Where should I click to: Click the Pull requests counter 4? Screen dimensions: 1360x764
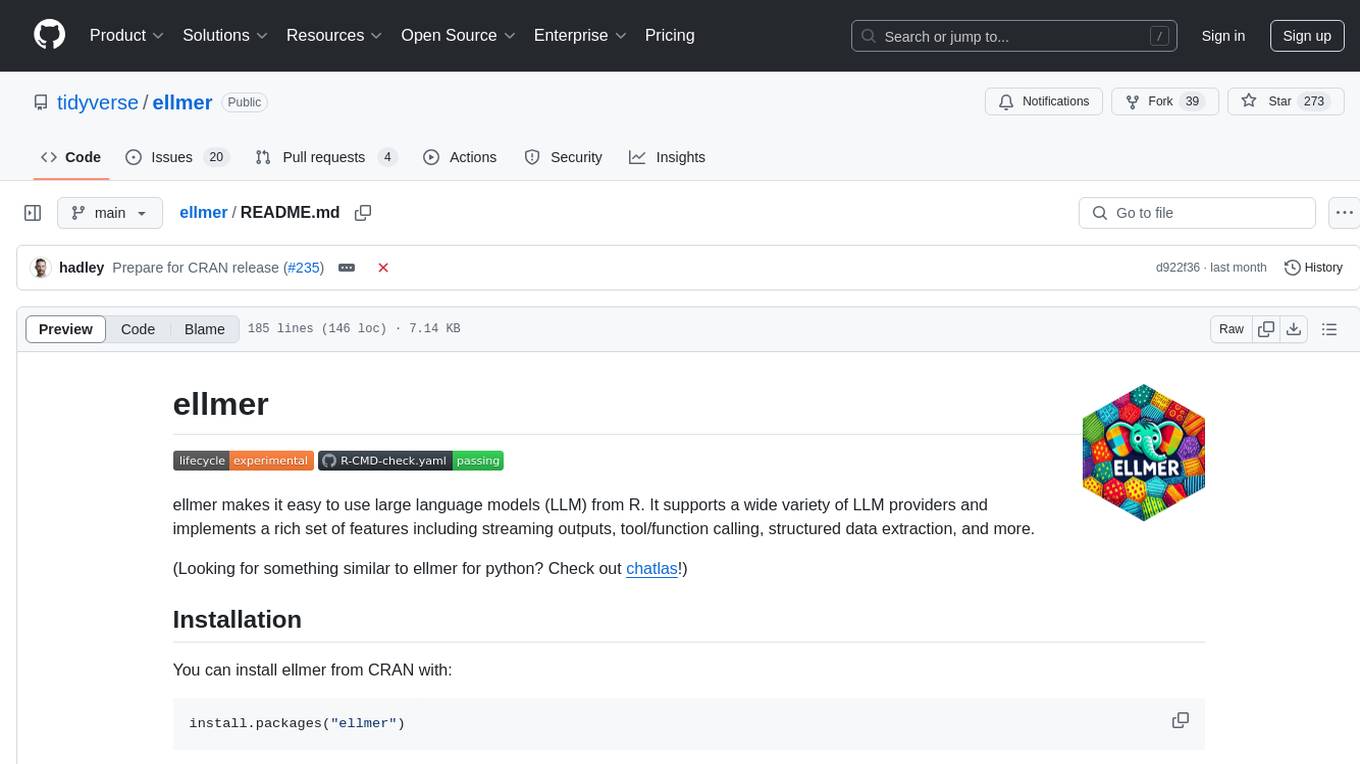[388, 157]
